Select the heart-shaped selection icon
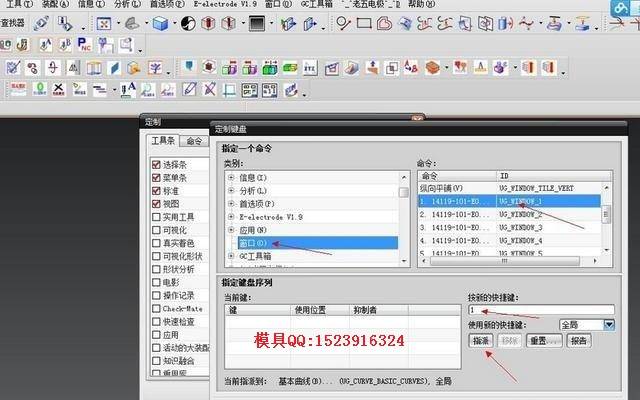 tap(384, 23)
